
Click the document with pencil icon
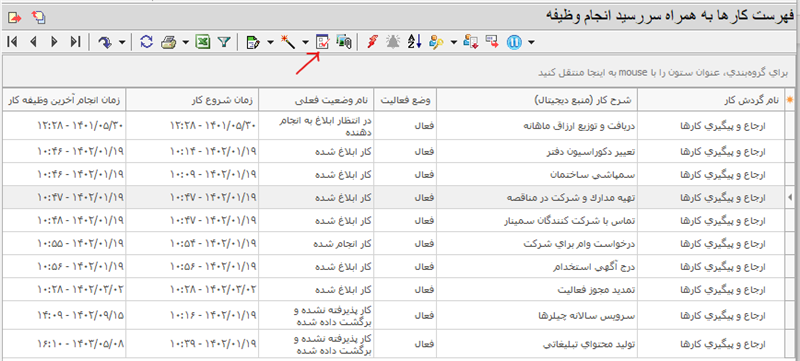click(x=253, y=42)
